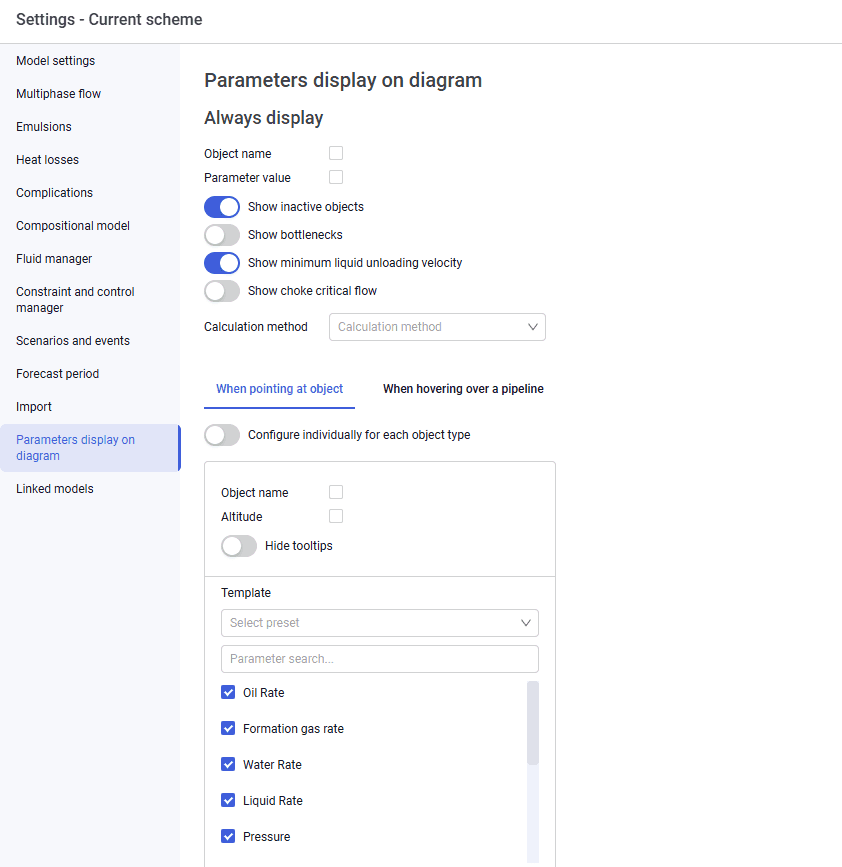Switch to When pointing at object tab
This screenshot has height=867, width=842.
[279, 389]
